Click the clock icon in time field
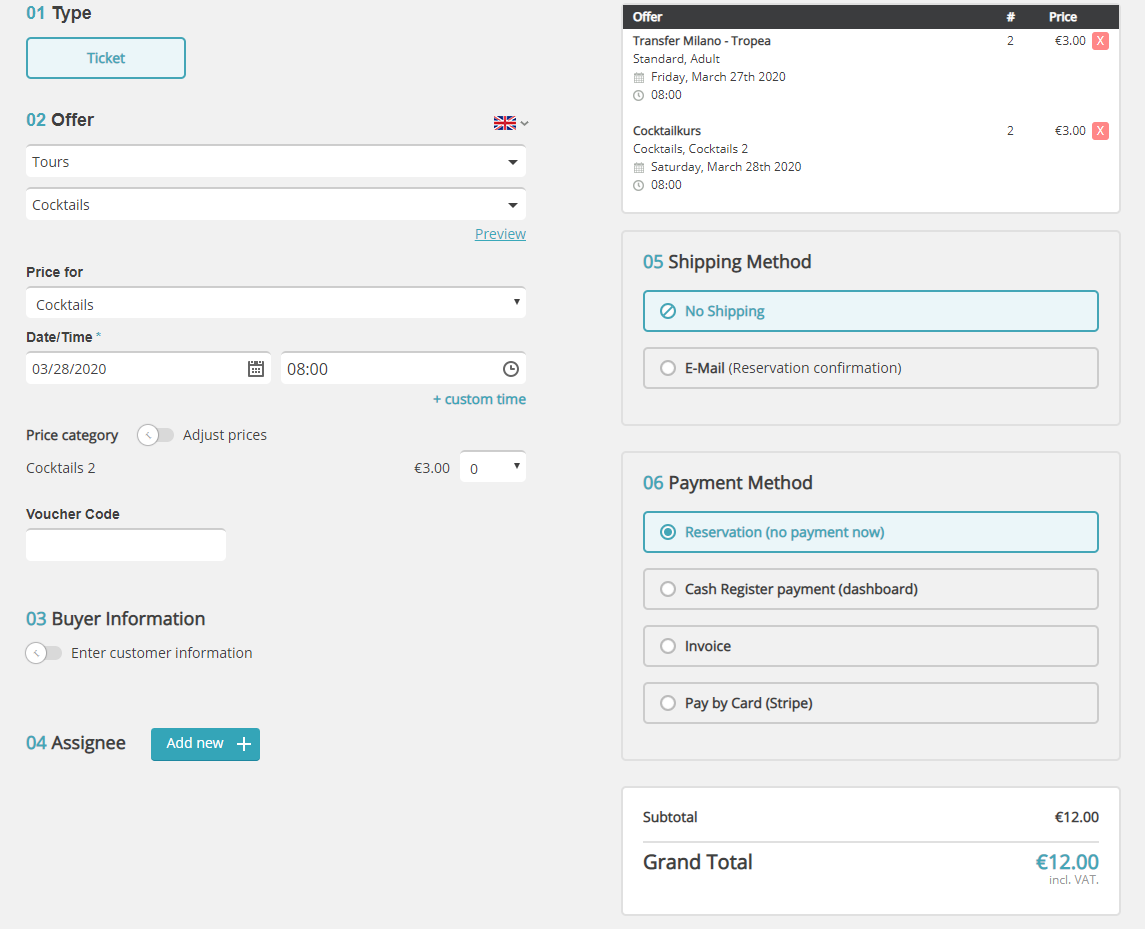This screenshot has width=1145, height=929. click(510, 369)
